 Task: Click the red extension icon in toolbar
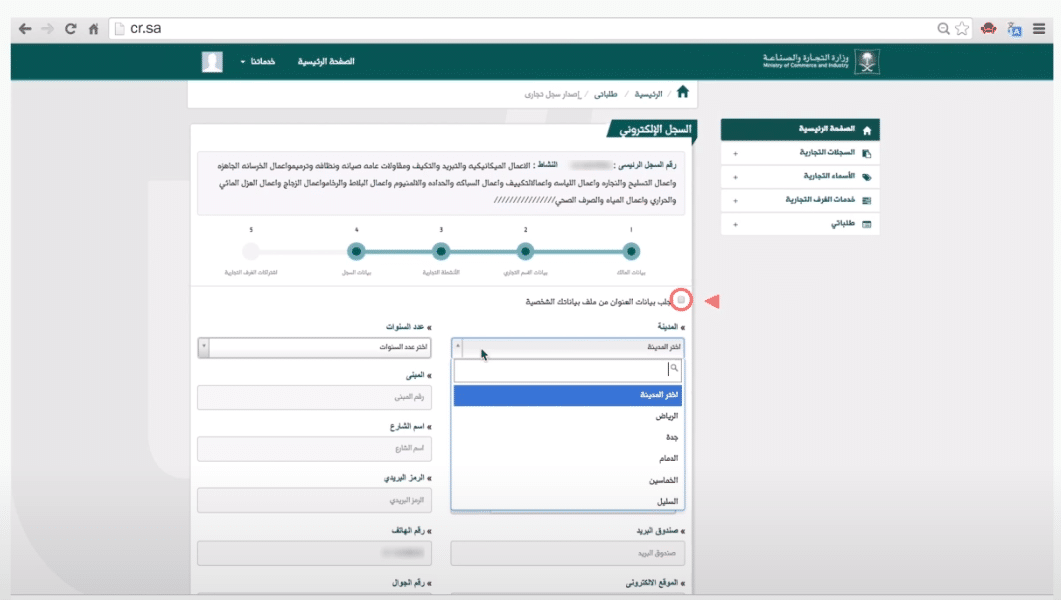pyautogui.click(x=989, y=28)
